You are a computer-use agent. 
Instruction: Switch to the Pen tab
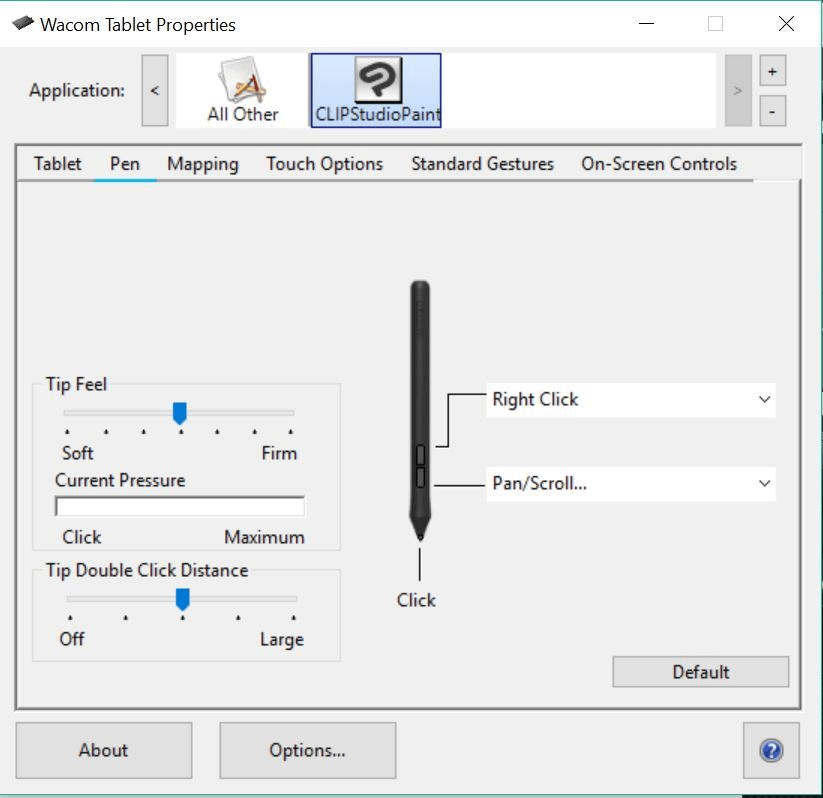pyautogui.click(x=125, y=164)
